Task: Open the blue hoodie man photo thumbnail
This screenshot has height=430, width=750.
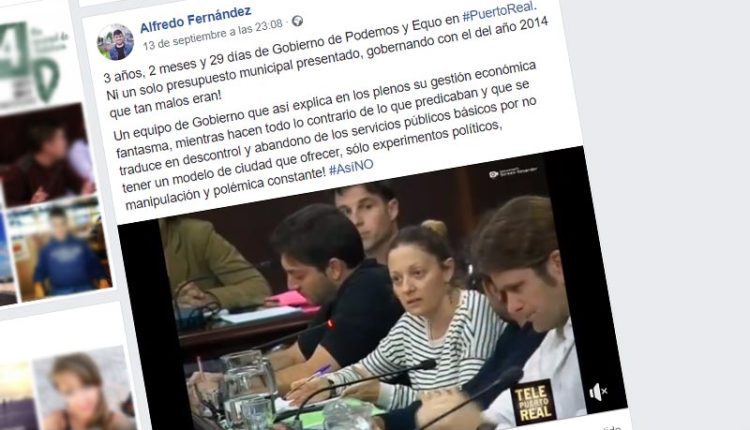Action: point(60,249)
